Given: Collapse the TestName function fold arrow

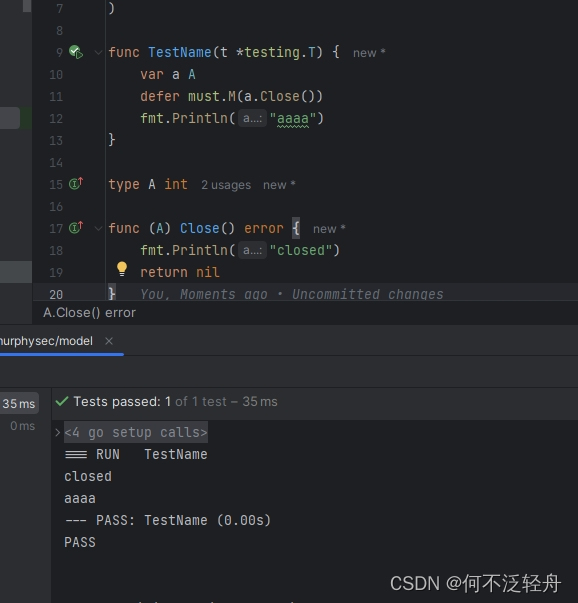Looking at the screenshot, I should [x=98, y=52].
